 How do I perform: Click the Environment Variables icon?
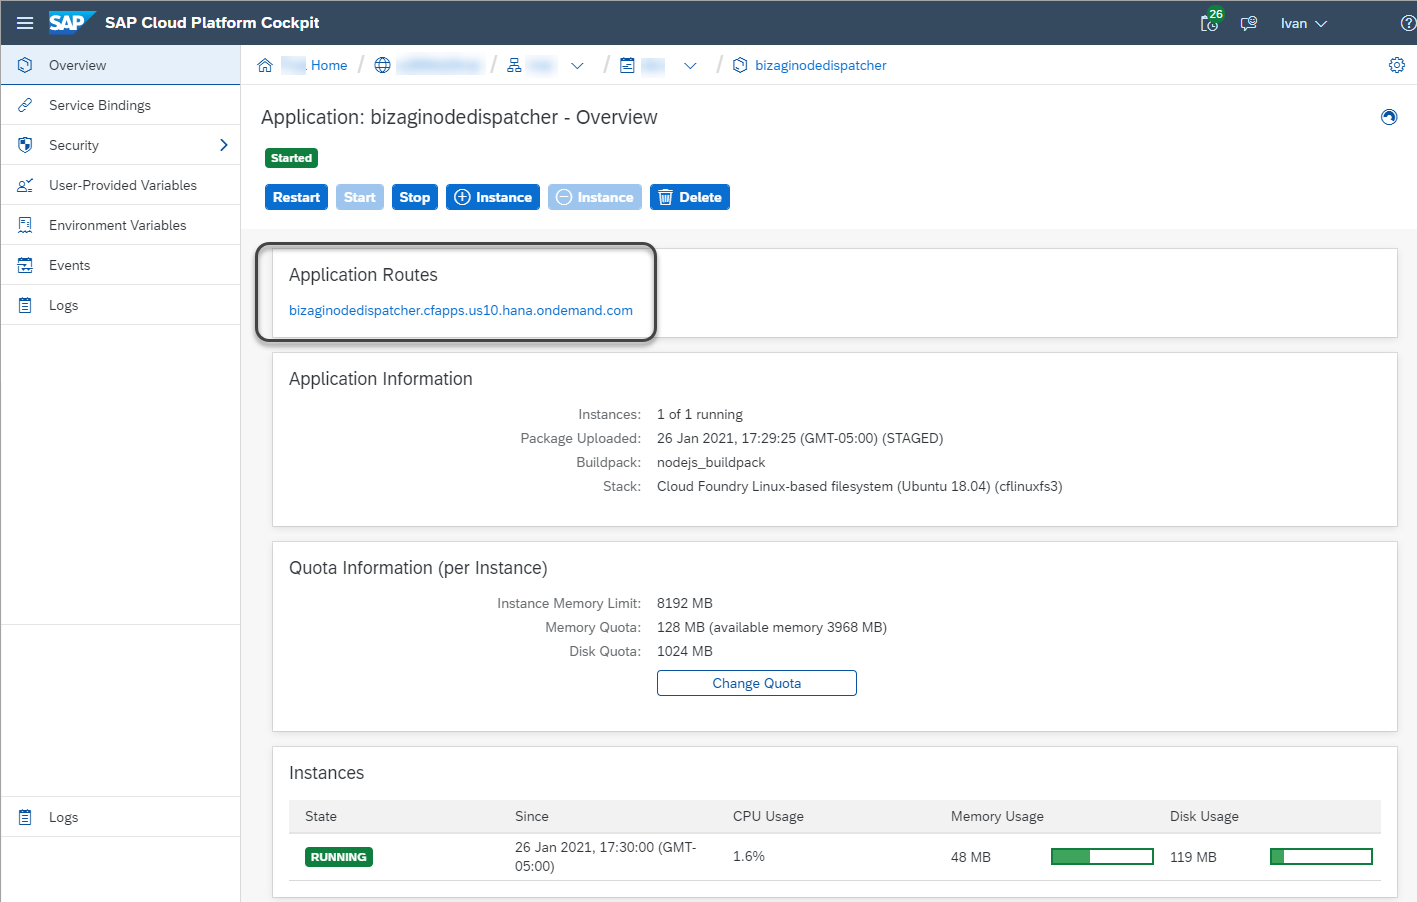[x=25, y=225]
